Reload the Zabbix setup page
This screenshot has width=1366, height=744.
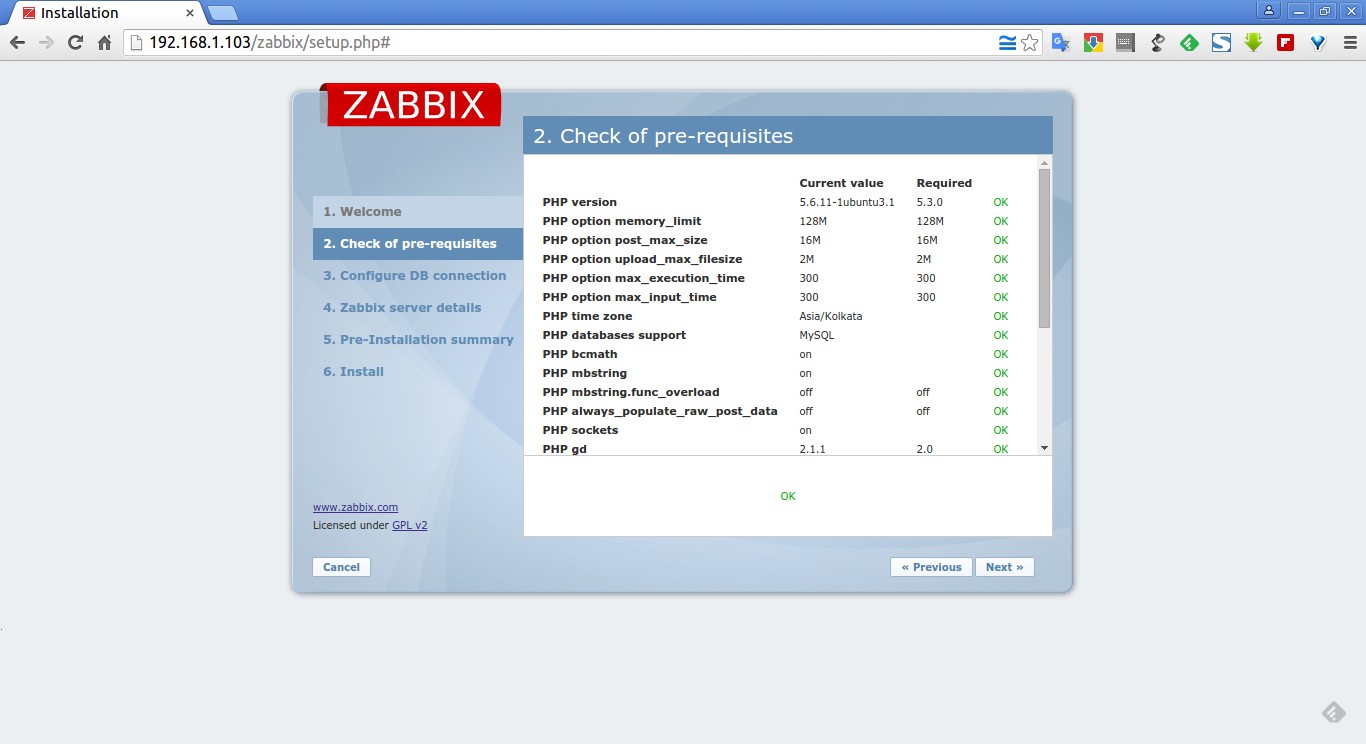(75, 43)
